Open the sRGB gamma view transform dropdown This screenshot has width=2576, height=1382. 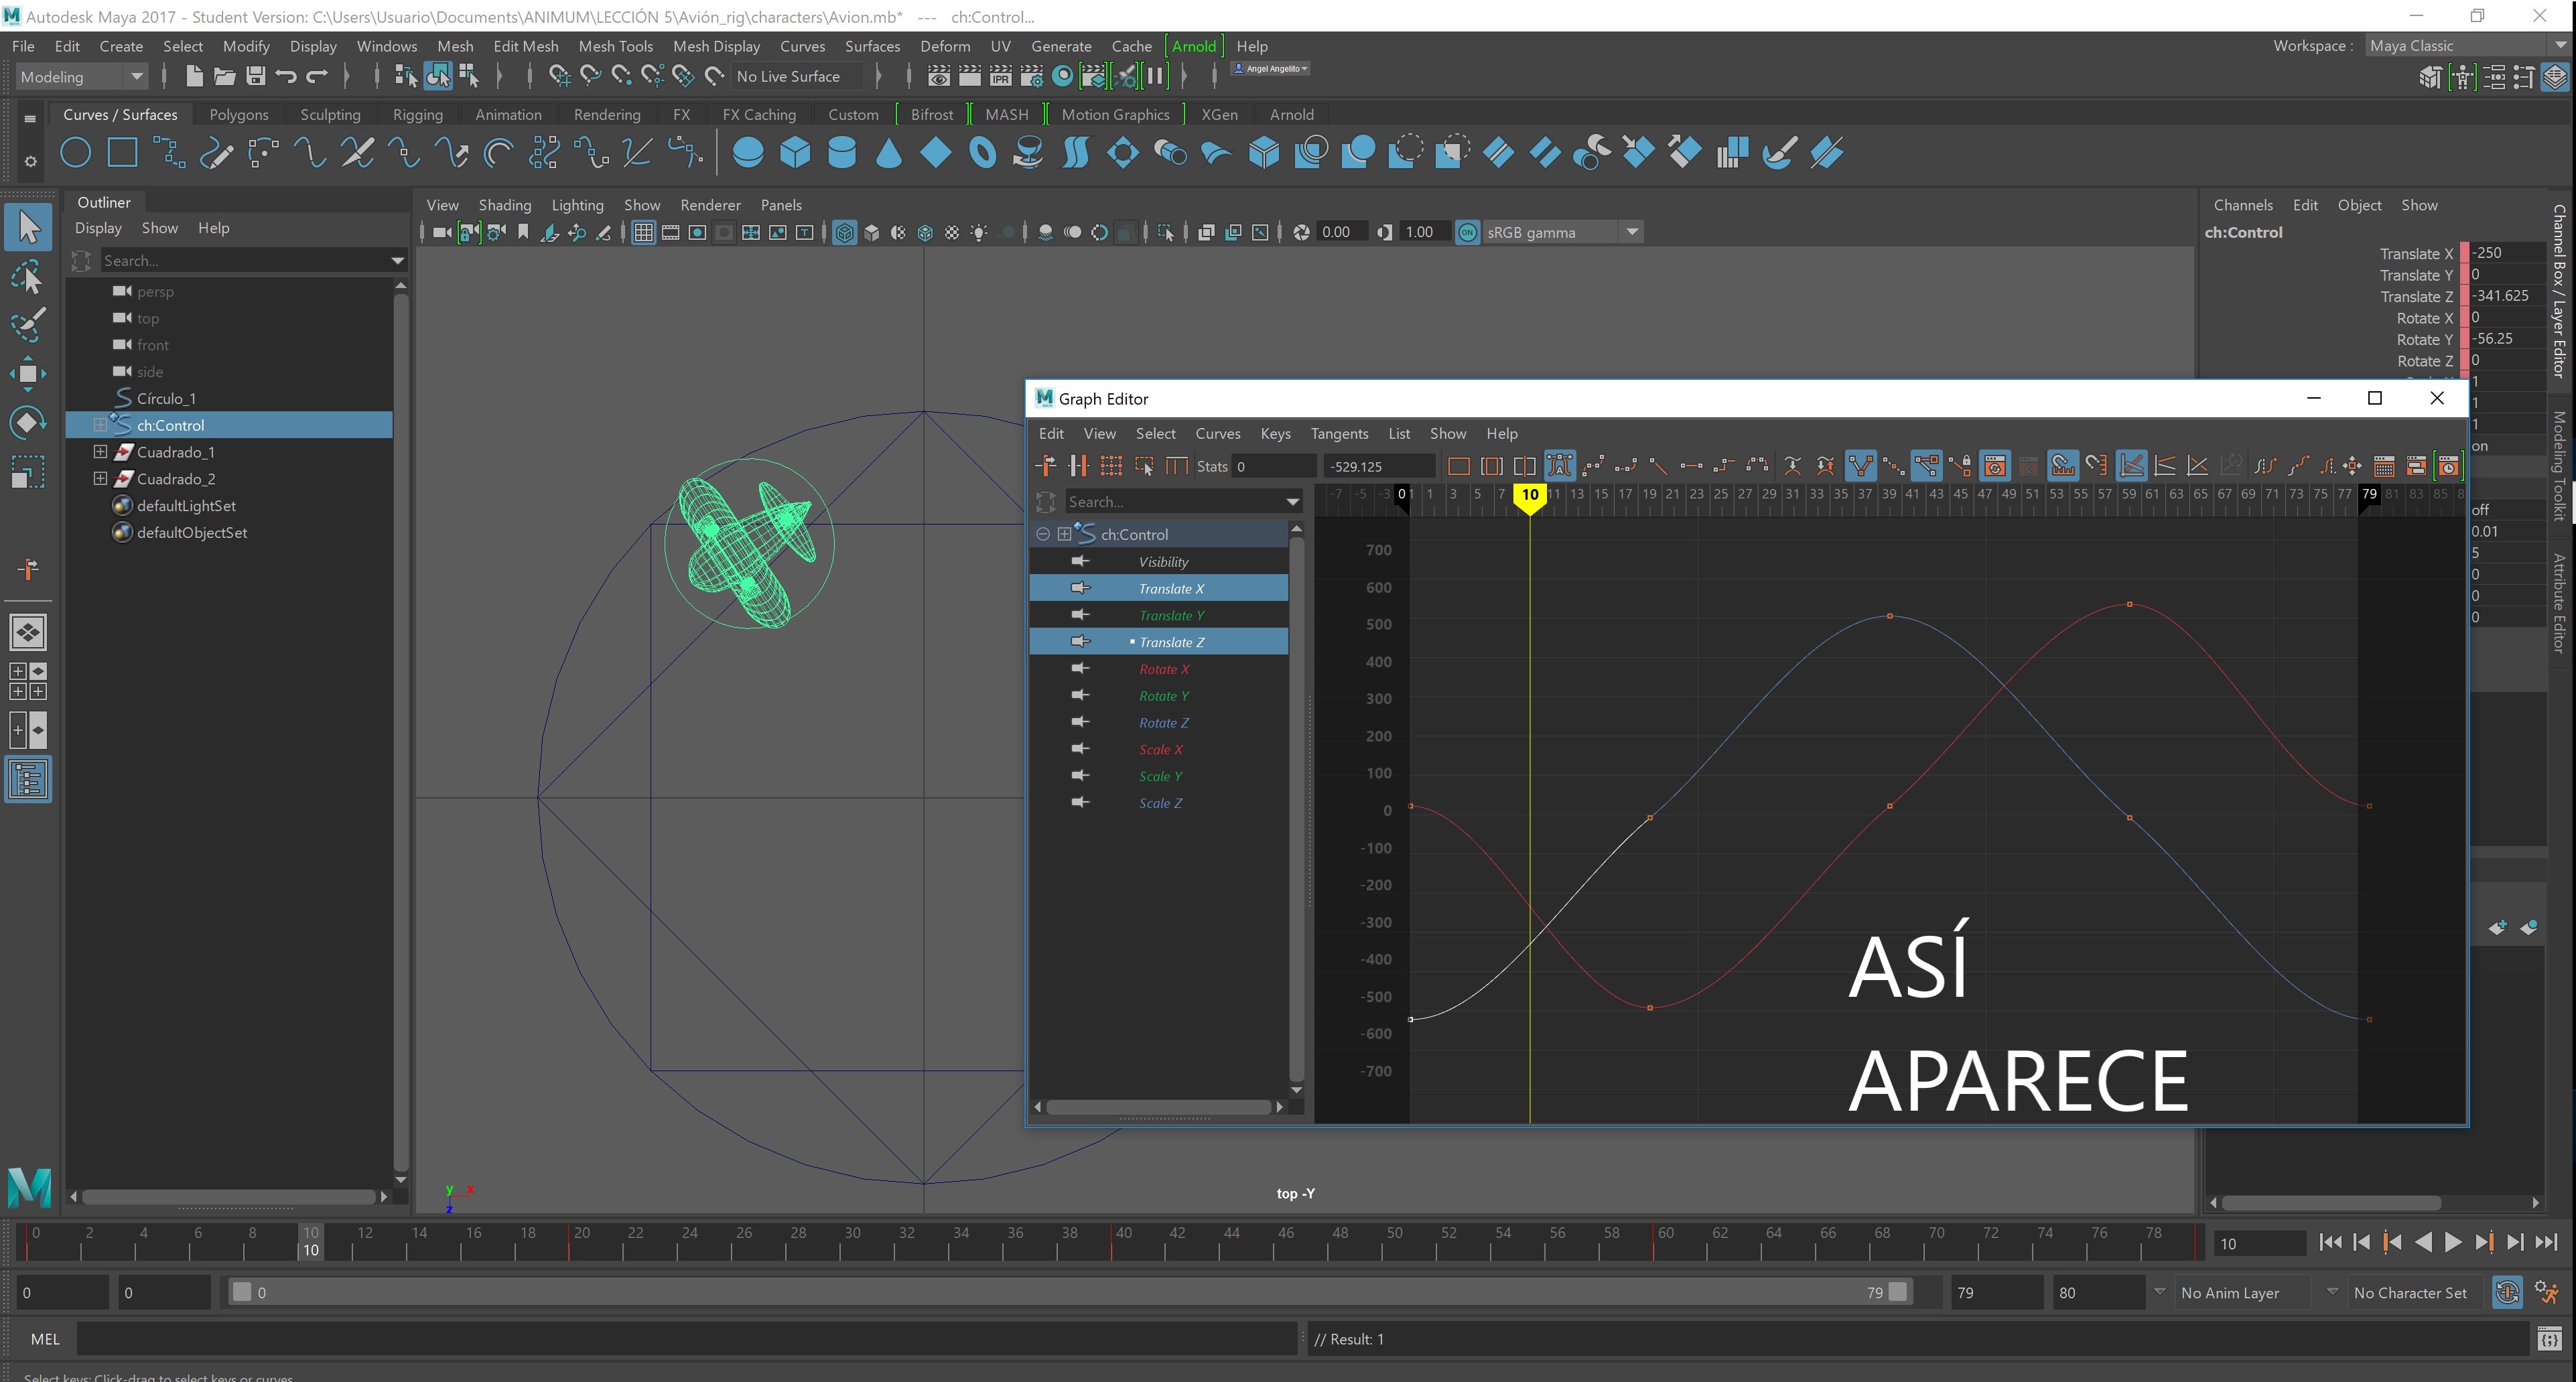[1632, 233]
